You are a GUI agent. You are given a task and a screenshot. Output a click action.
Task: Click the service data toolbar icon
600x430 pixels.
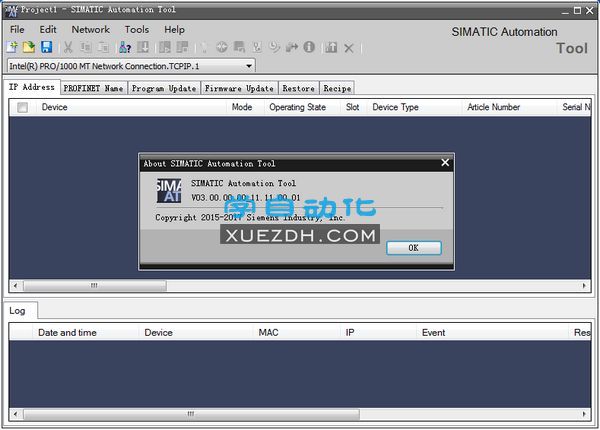(257, 47)
